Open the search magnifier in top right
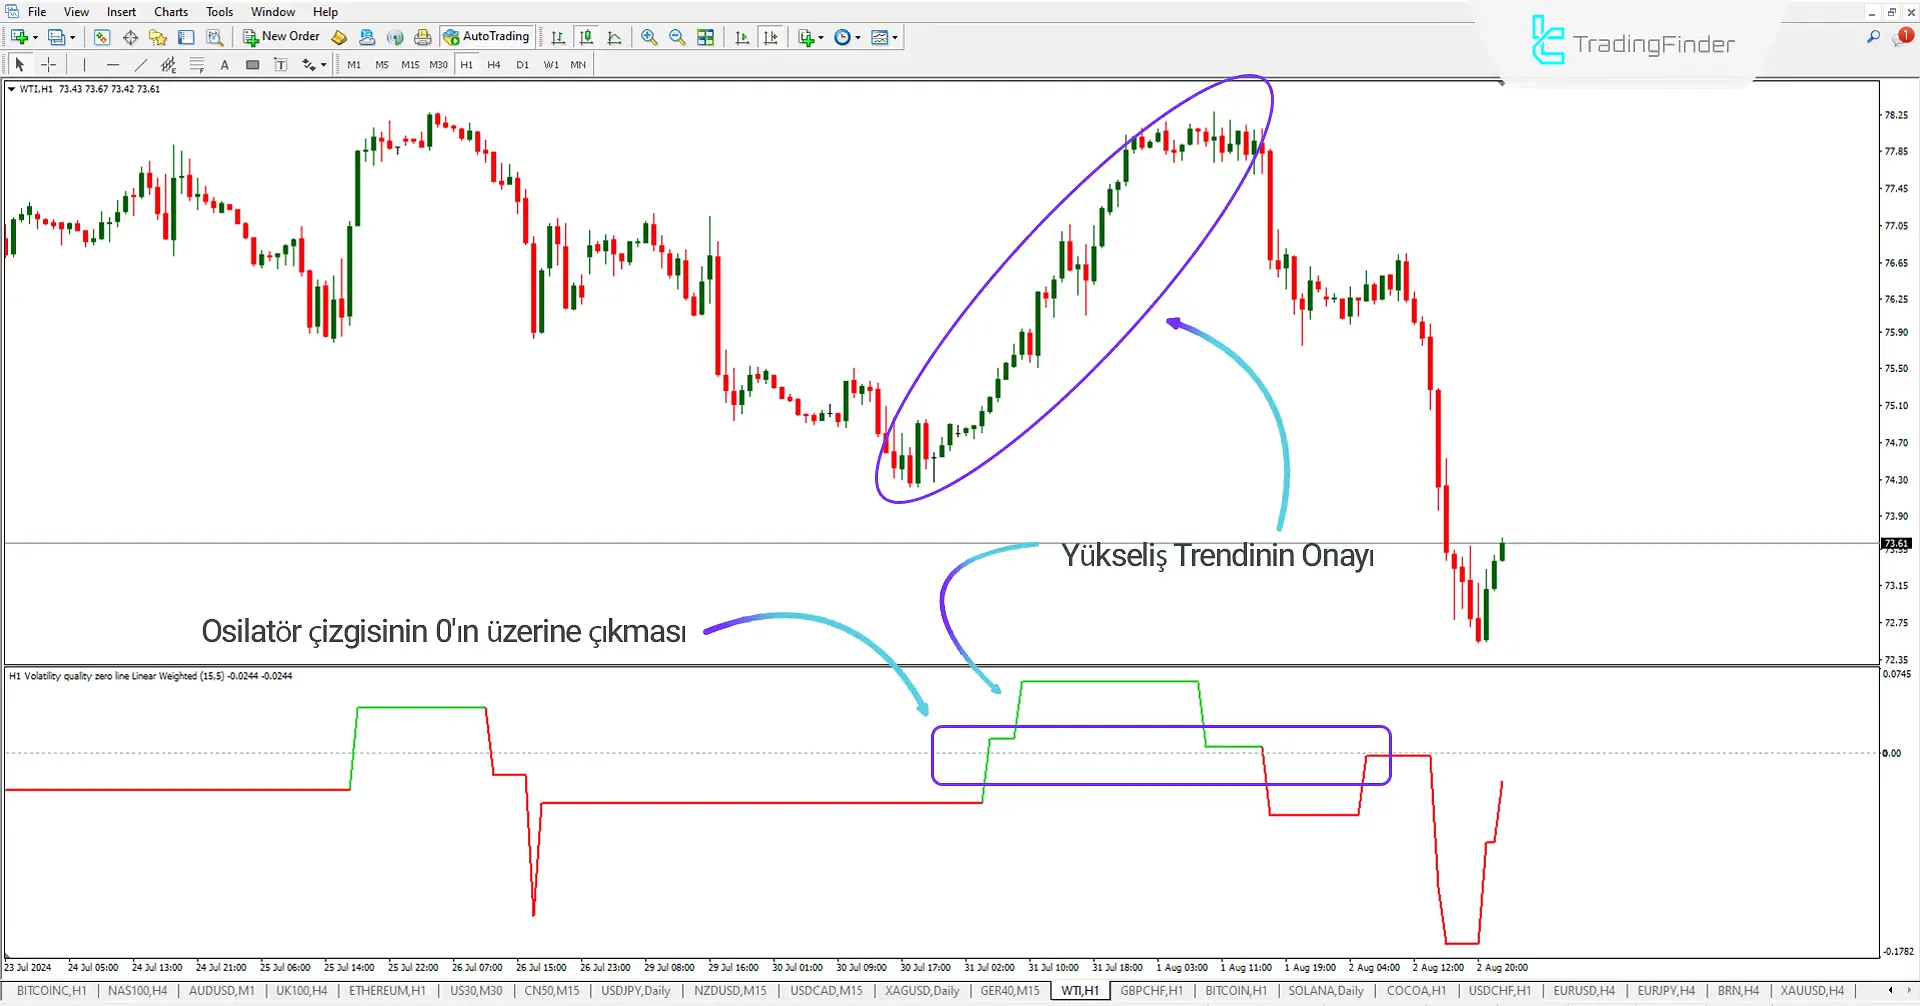Viewport: 1920px width, 1006px height. click(x=1873, y=37)
